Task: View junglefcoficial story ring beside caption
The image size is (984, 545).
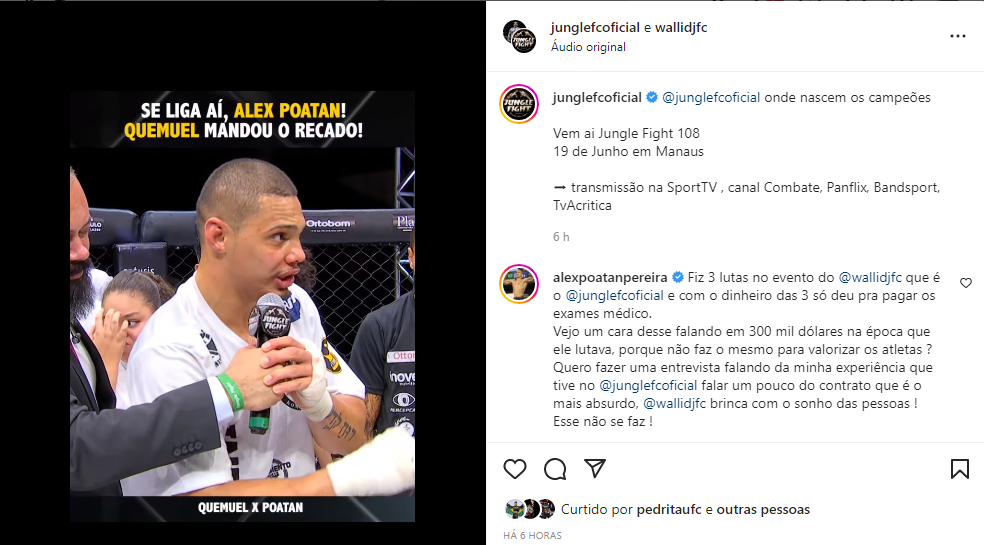Action: (x=519, y=104)
